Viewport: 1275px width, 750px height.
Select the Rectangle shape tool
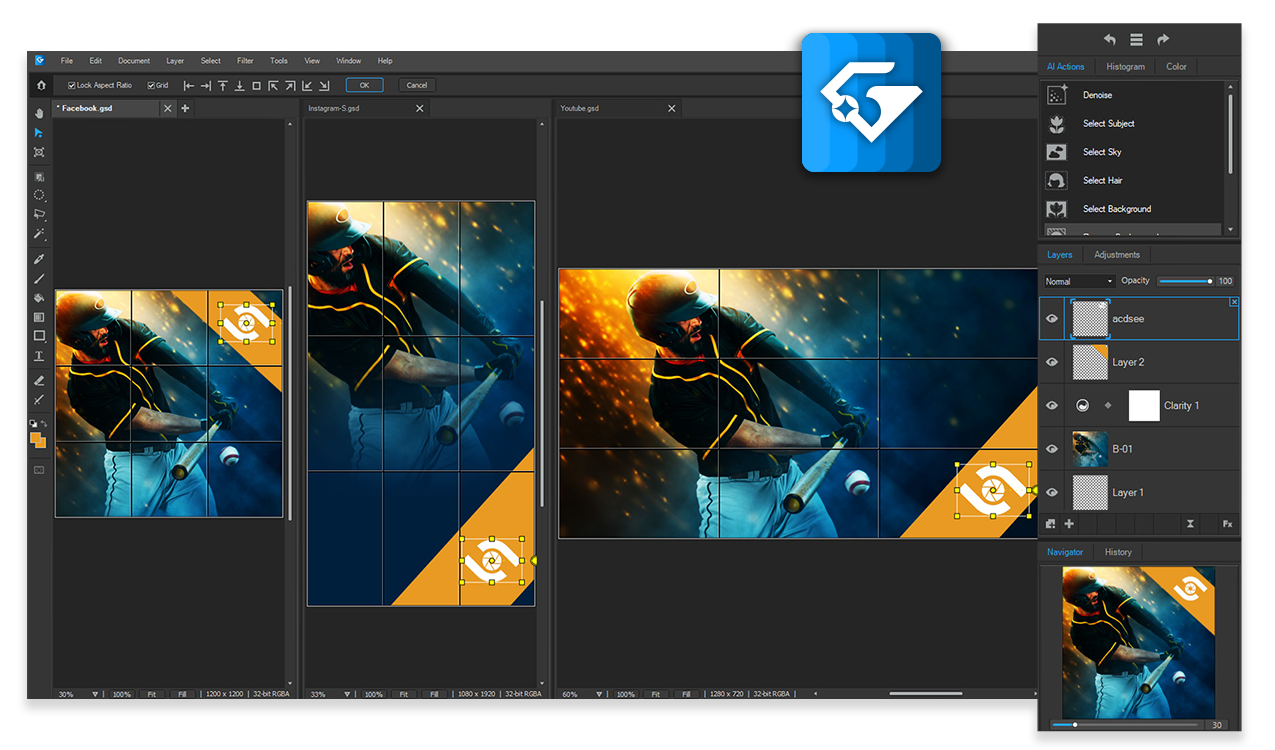39,336
